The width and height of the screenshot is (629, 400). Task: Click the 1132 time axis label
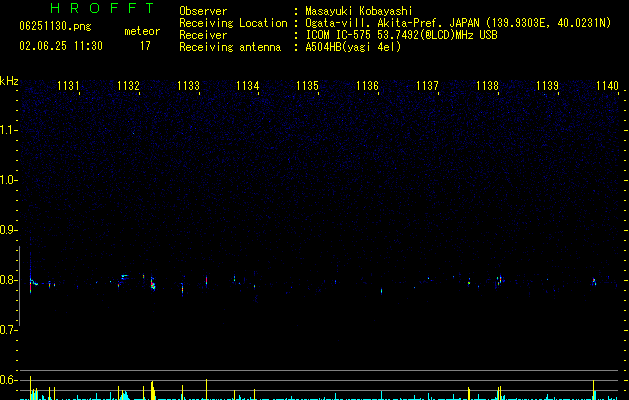(x=128, y=86)
